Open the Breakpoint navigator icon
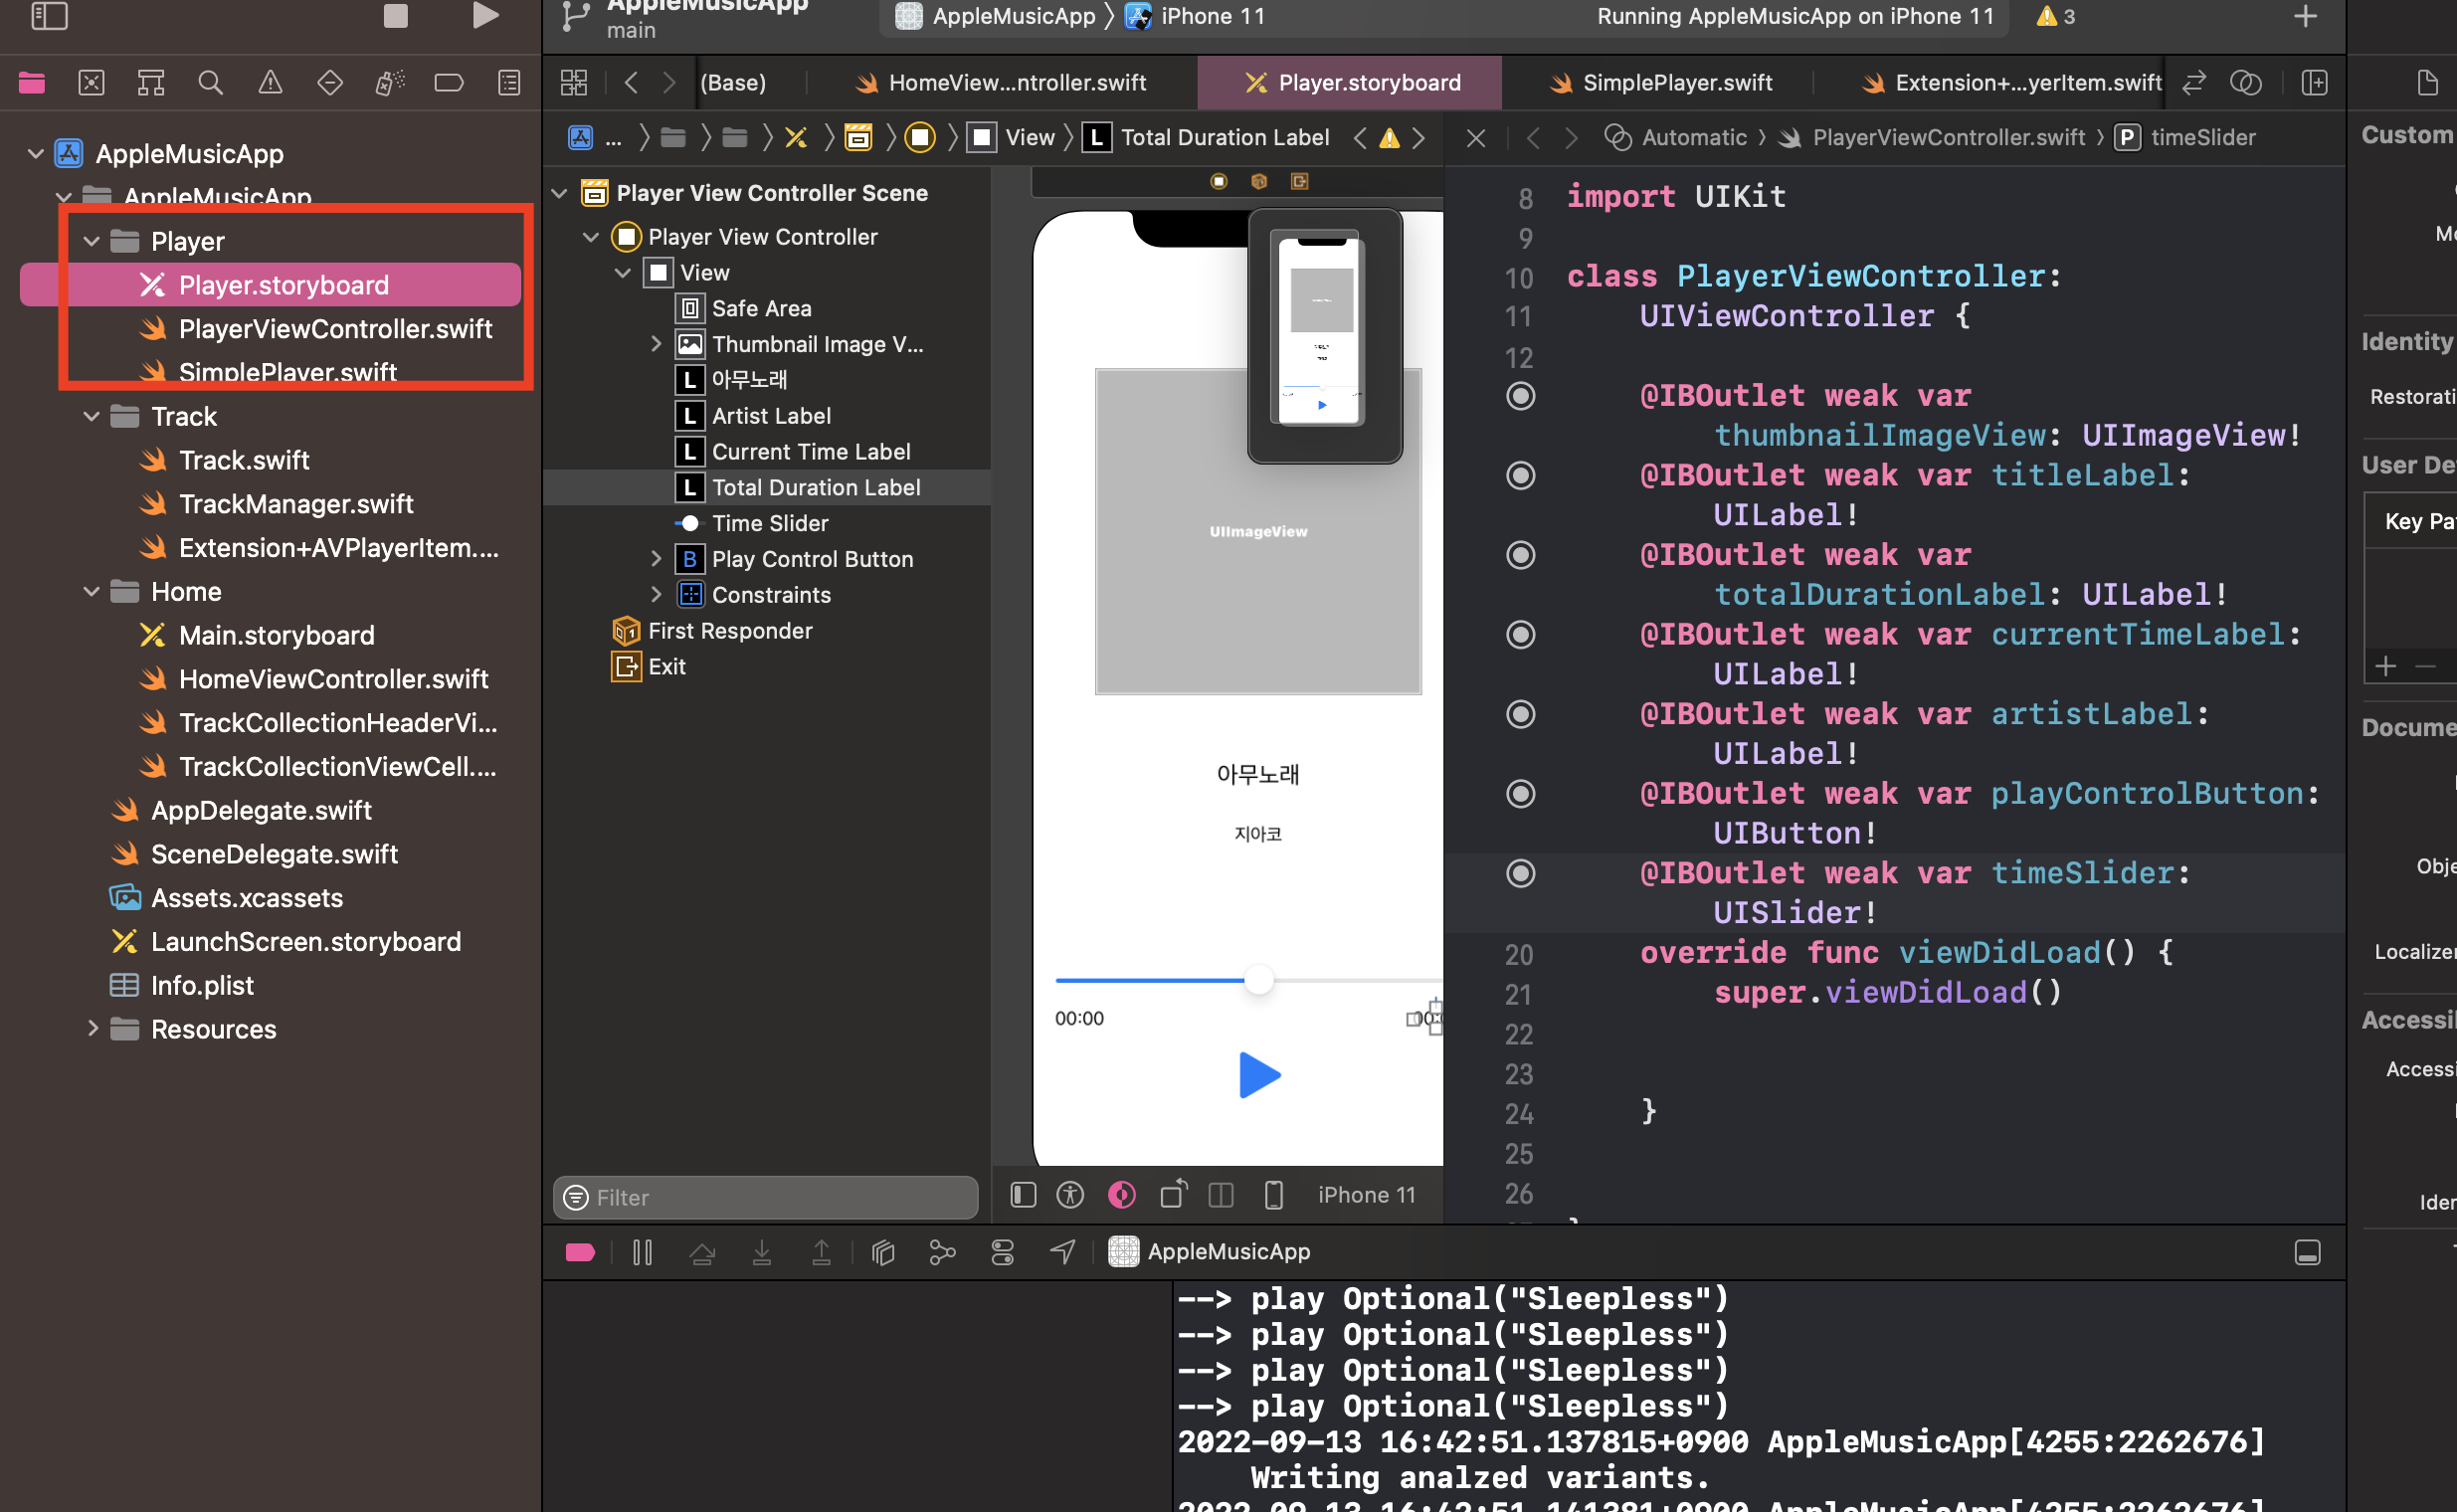2457x1512 pixels. pyautogui.click(x=449, y=83)
